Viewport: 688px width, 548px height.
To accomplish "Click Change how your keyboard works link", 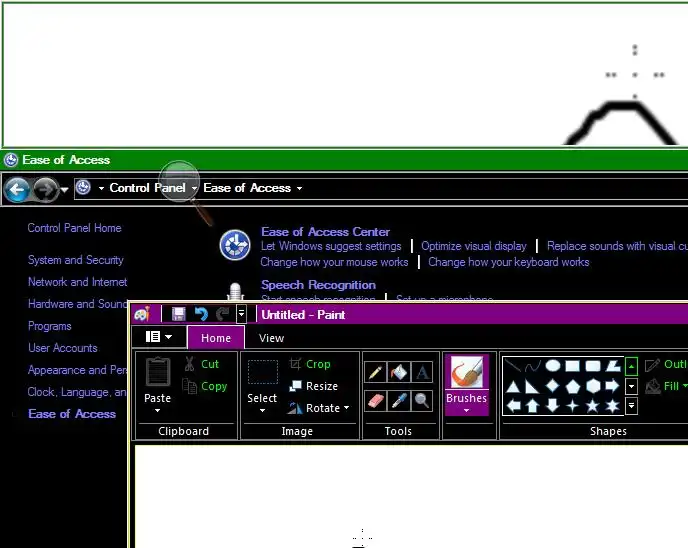I will tap(509, 262).
